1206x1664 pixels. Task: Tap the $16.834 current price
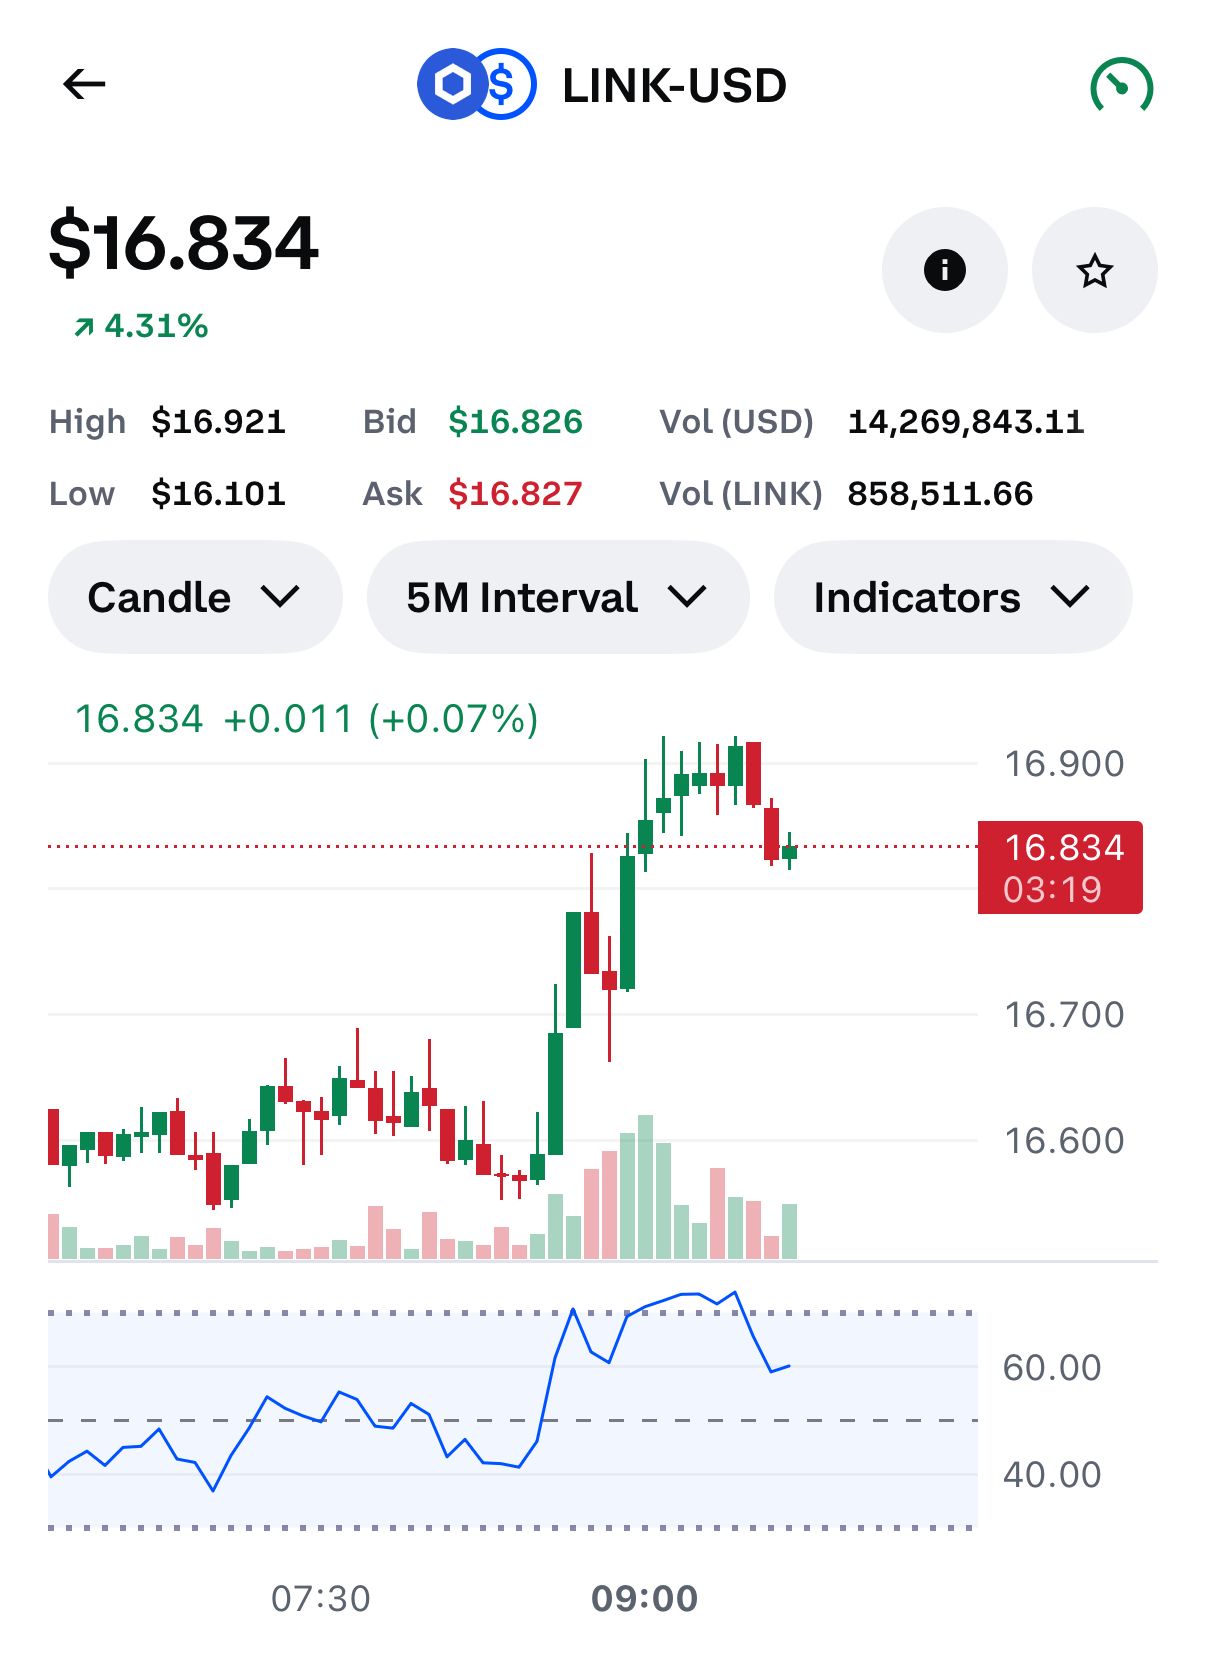[184, 243]
